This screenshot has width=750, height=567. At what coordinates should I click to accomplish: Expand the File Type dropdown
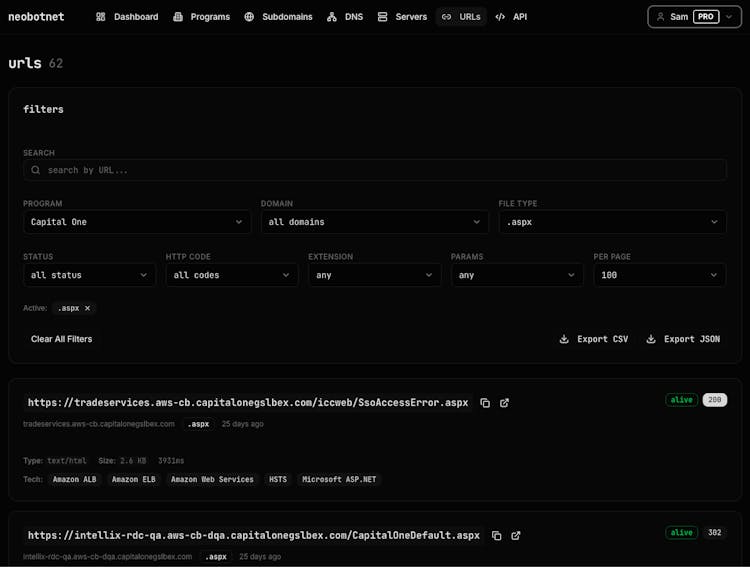[x=612, y=222]
